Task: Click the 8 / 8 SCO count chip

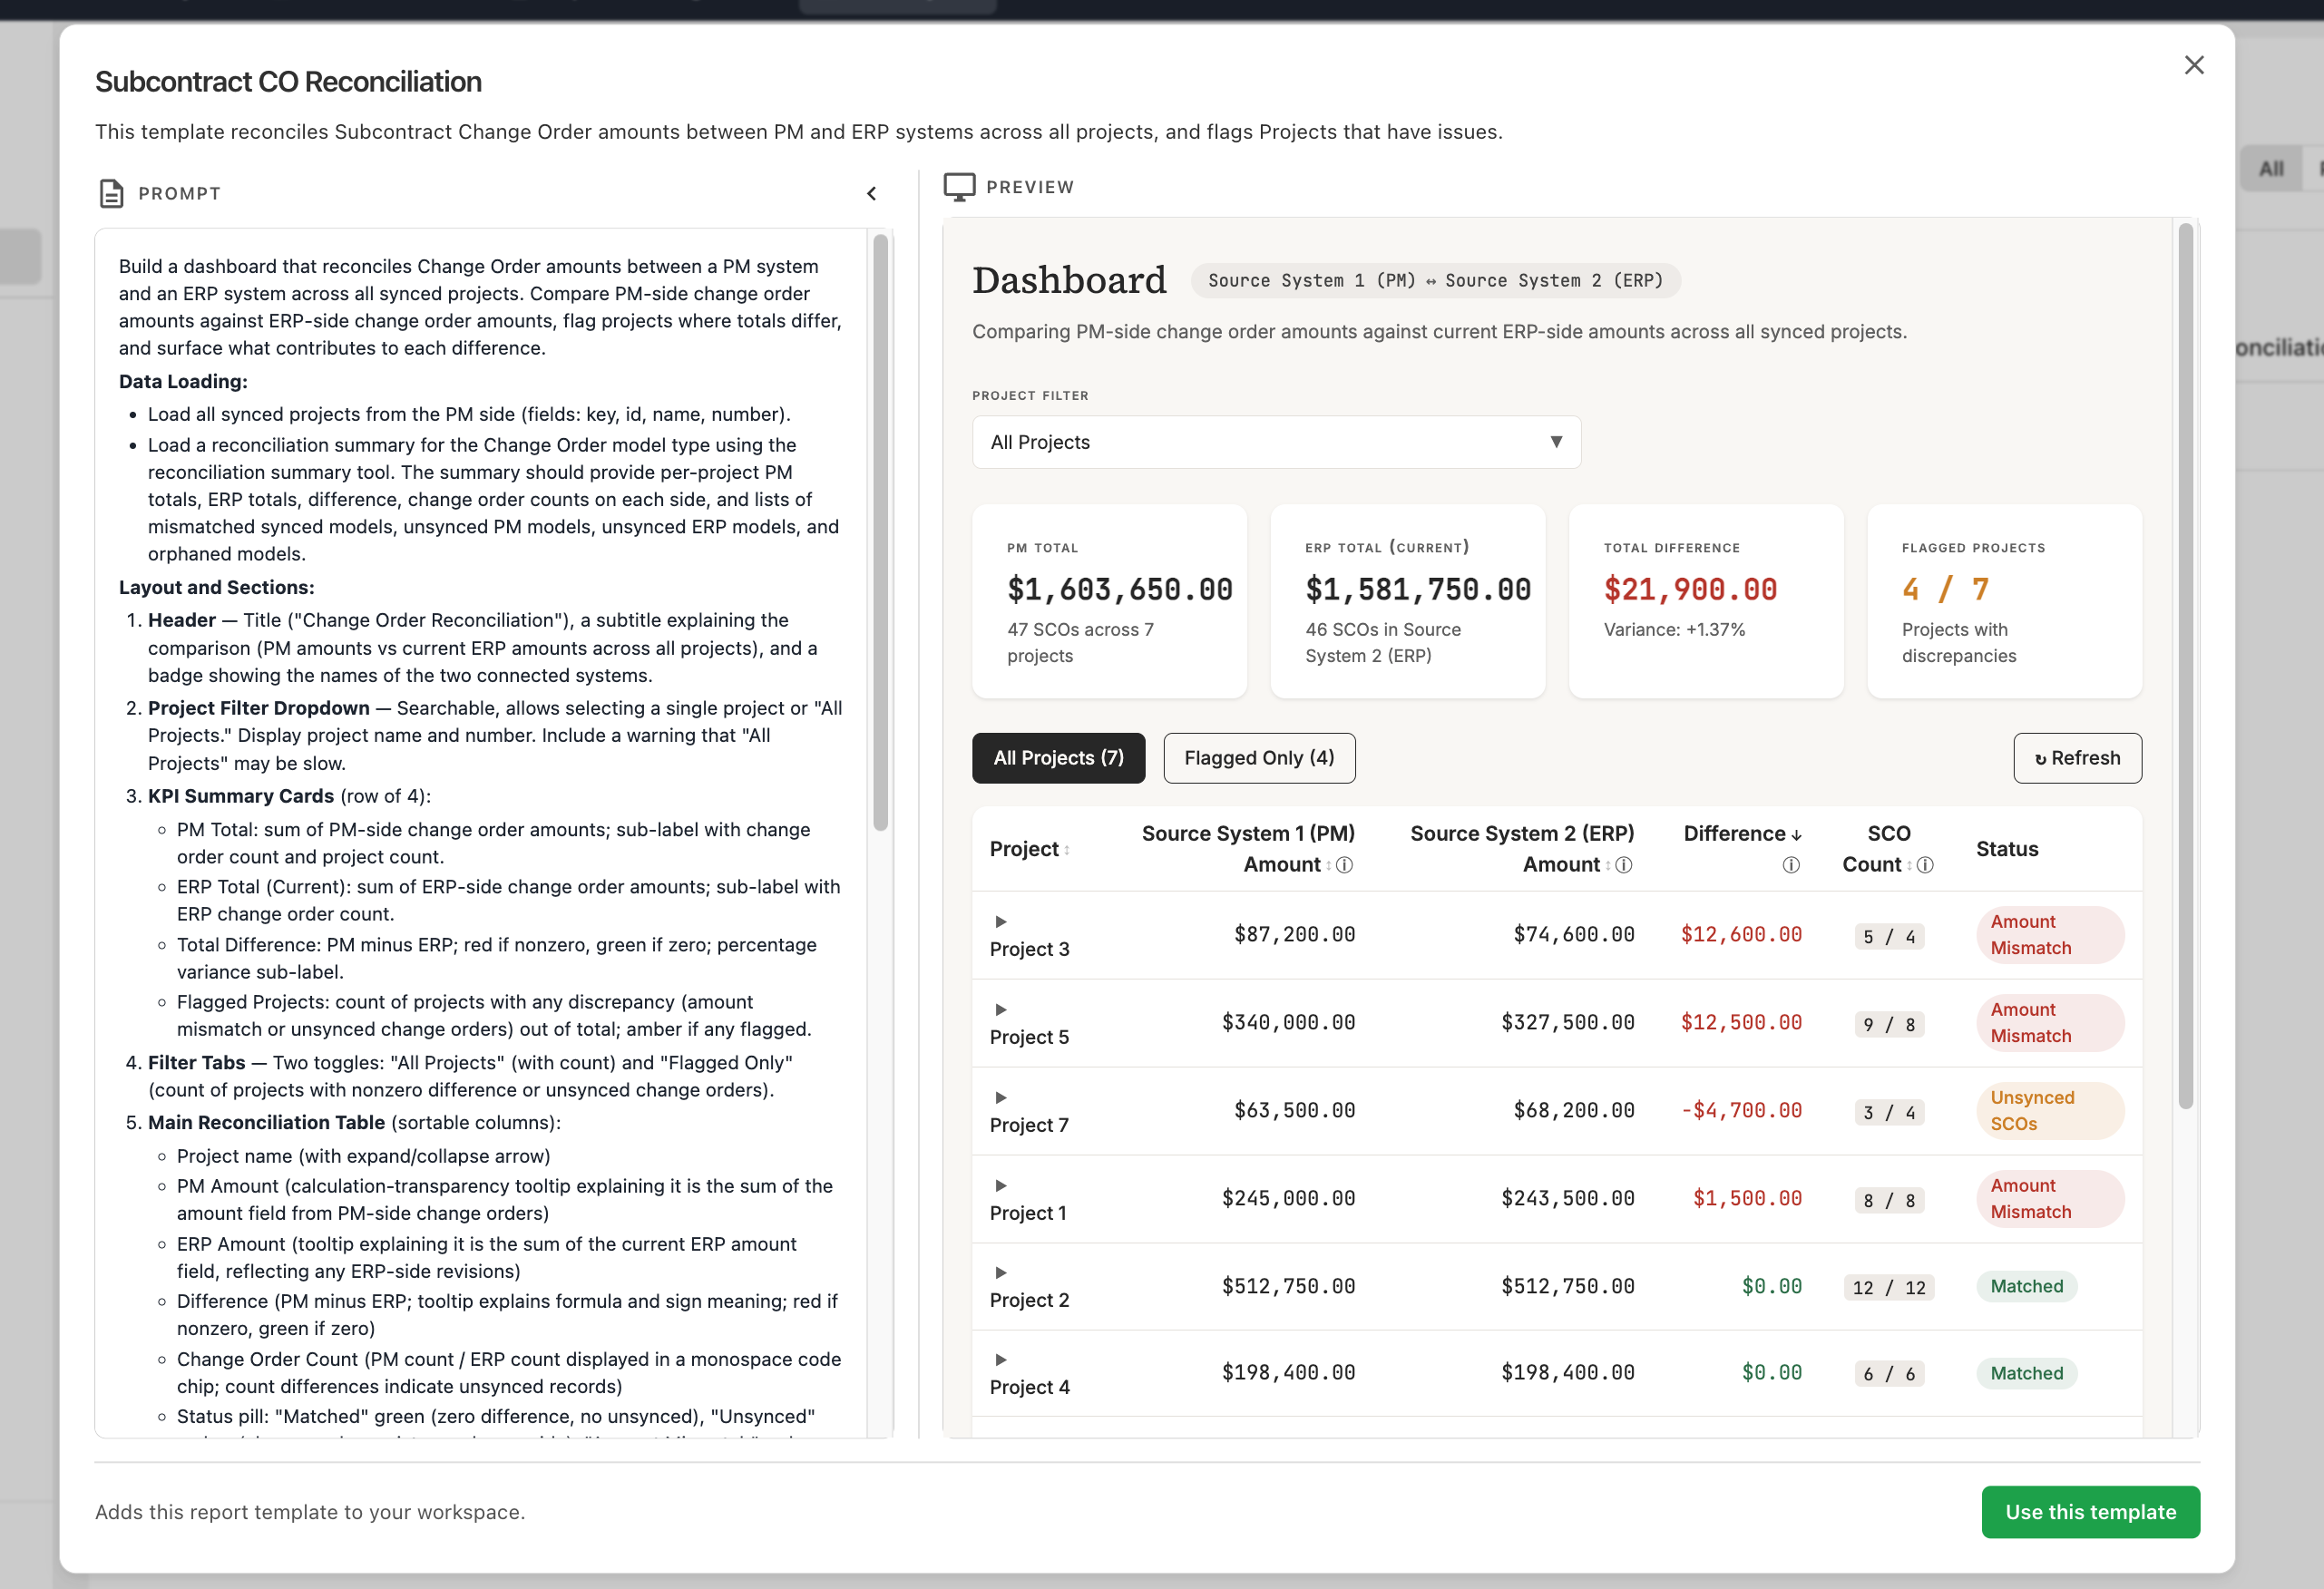Action: tap(1888, 1201)
